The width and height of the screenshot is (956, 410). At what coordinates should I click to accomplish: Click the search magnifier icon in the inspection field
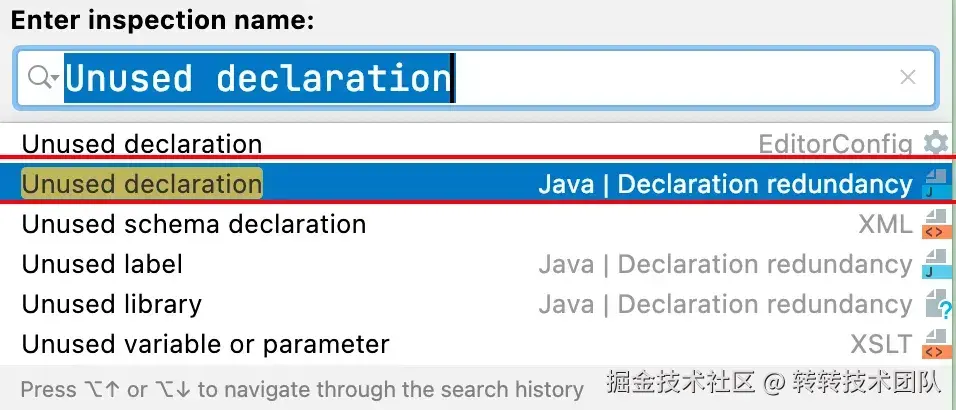click(x=40, y=77)
